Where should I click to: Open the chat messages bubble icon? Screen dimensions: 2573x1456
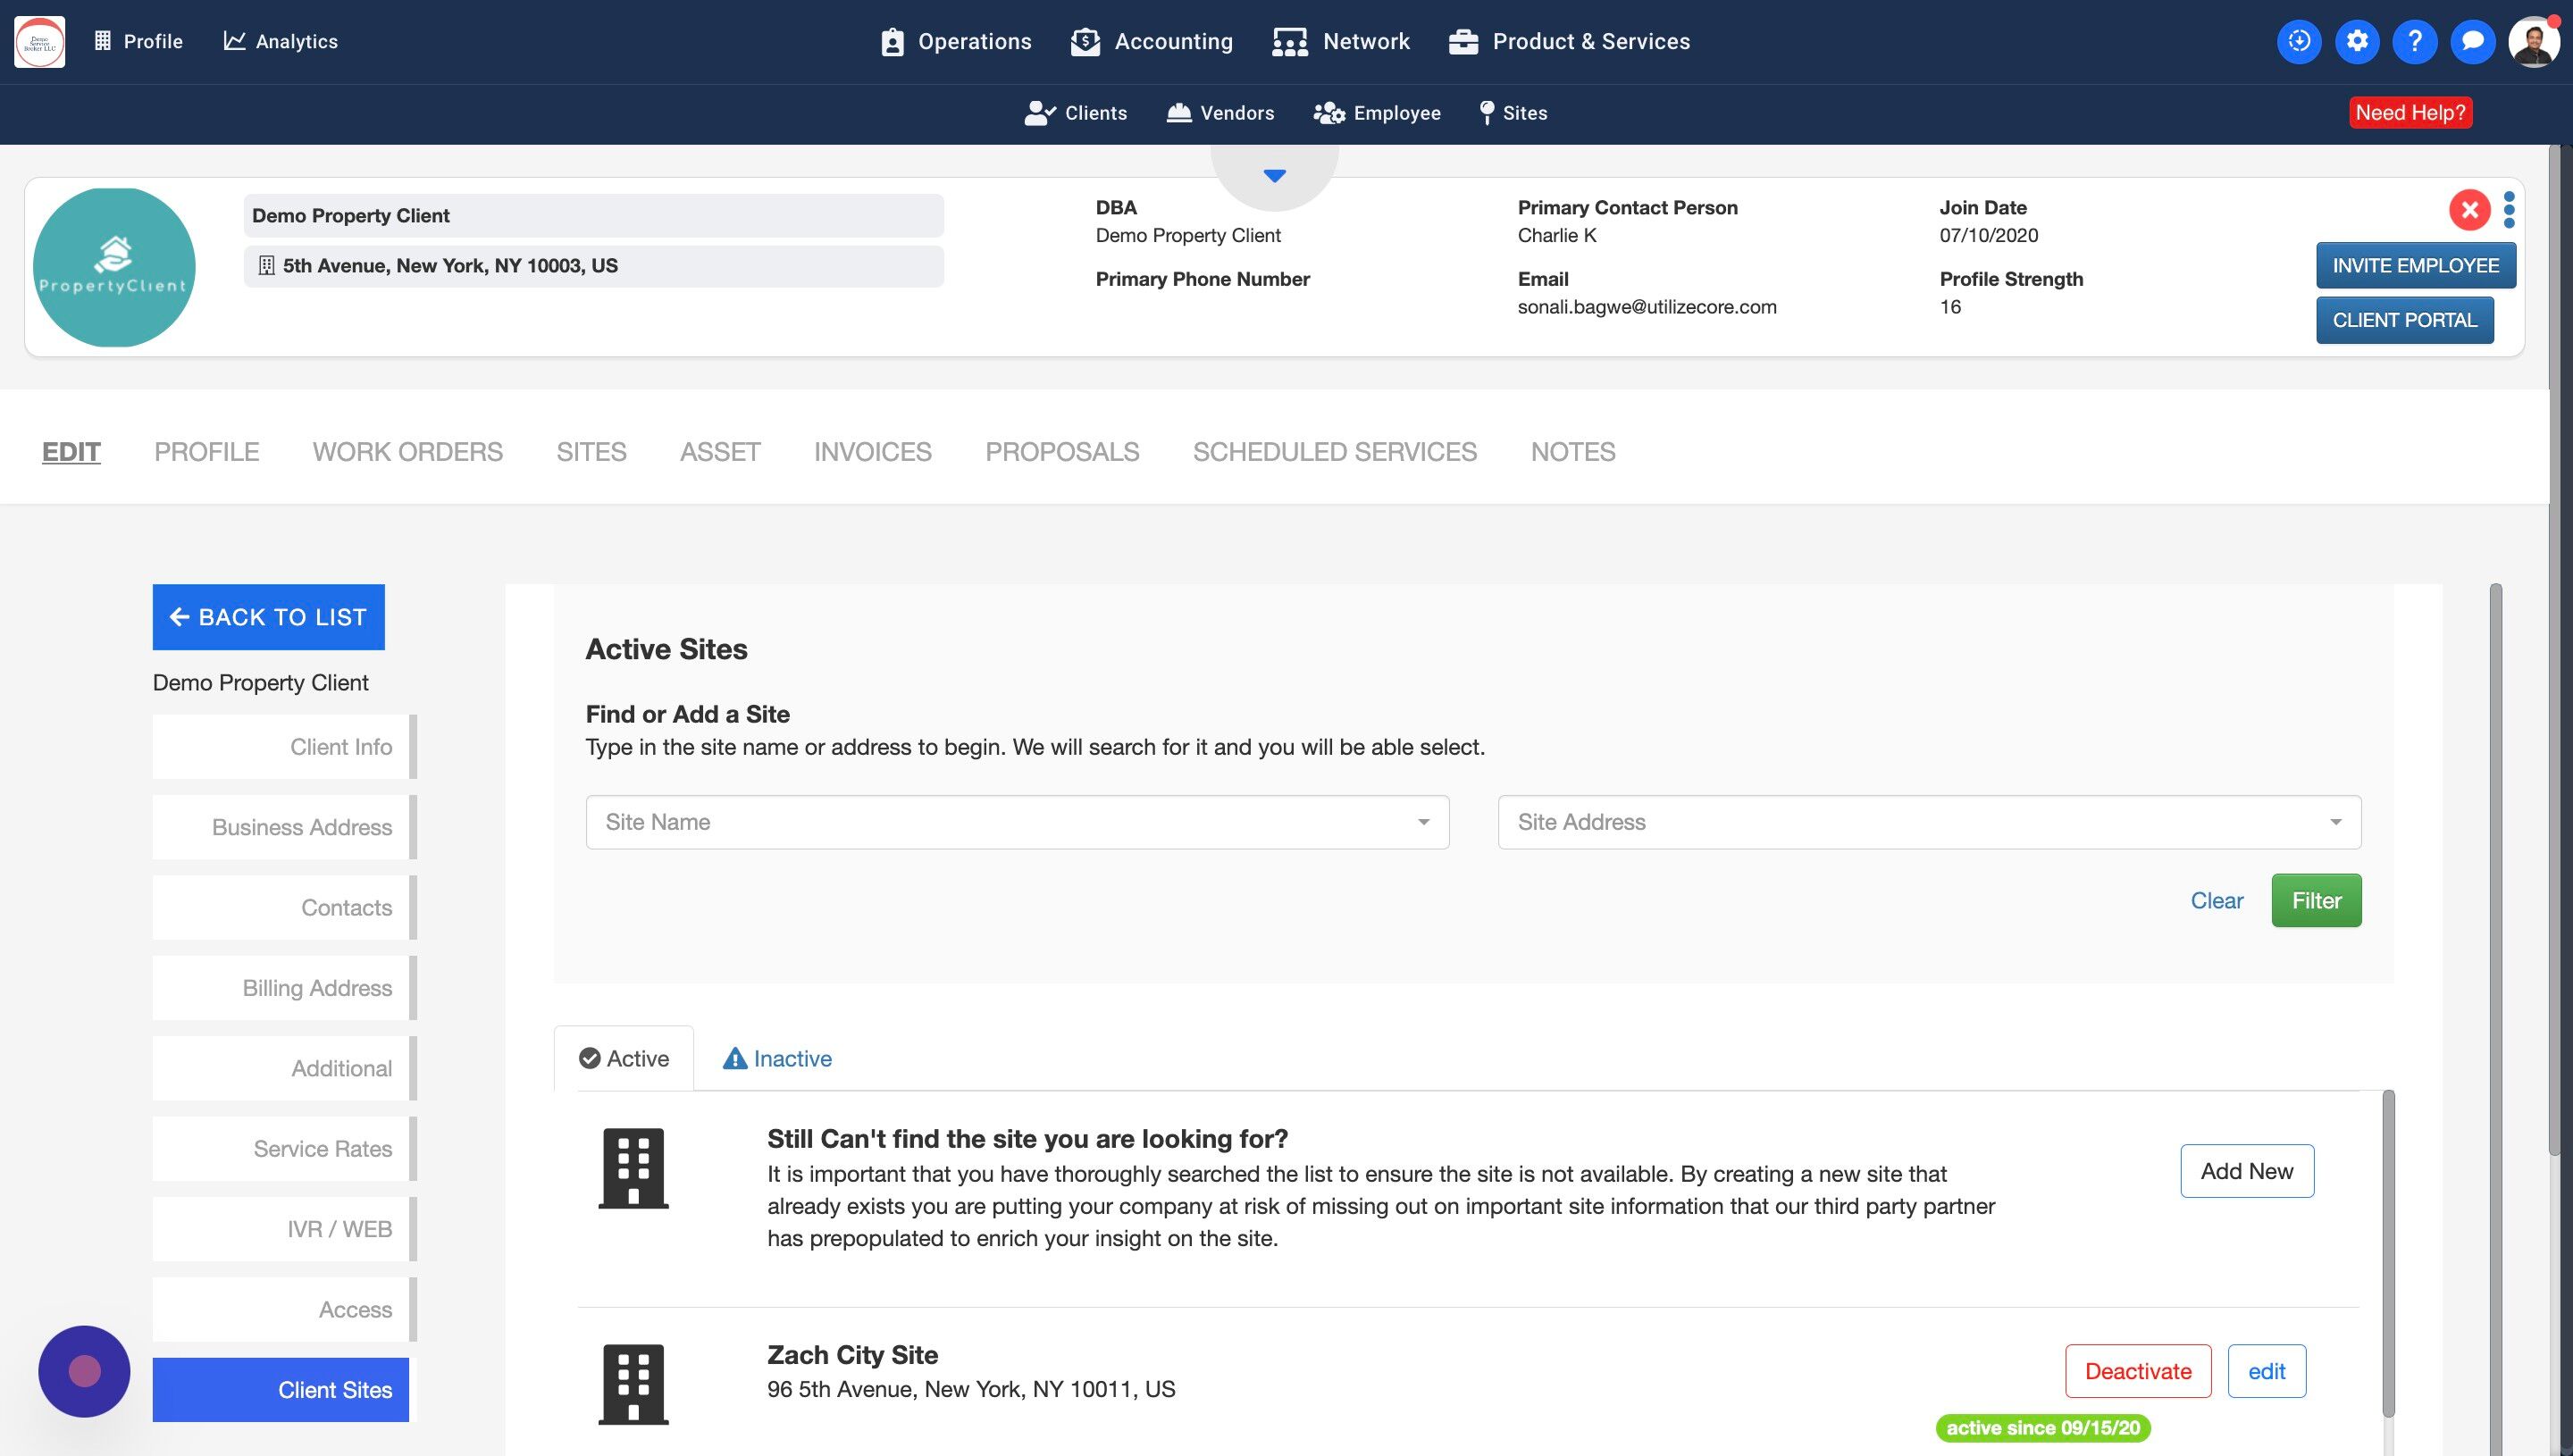pos(2472,41)
